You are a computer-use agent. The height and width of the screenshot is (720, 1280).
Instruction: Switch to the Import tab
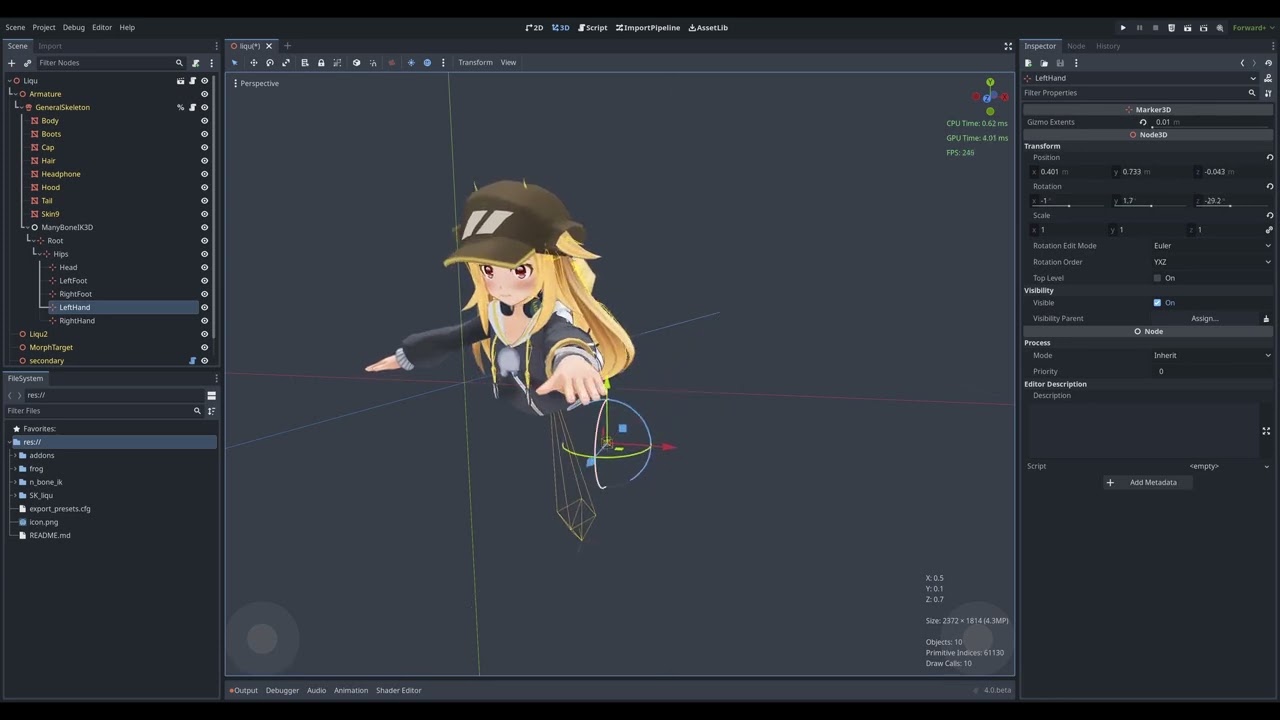tap(50, 46)
